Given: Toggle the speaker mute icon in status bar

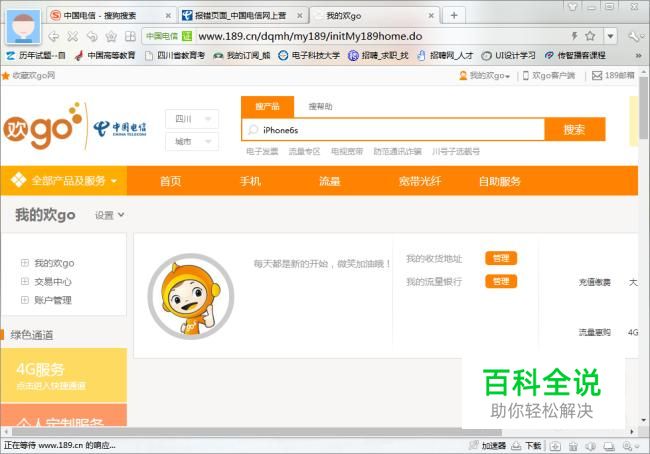Looking at the screenshot, I should 591,446.
